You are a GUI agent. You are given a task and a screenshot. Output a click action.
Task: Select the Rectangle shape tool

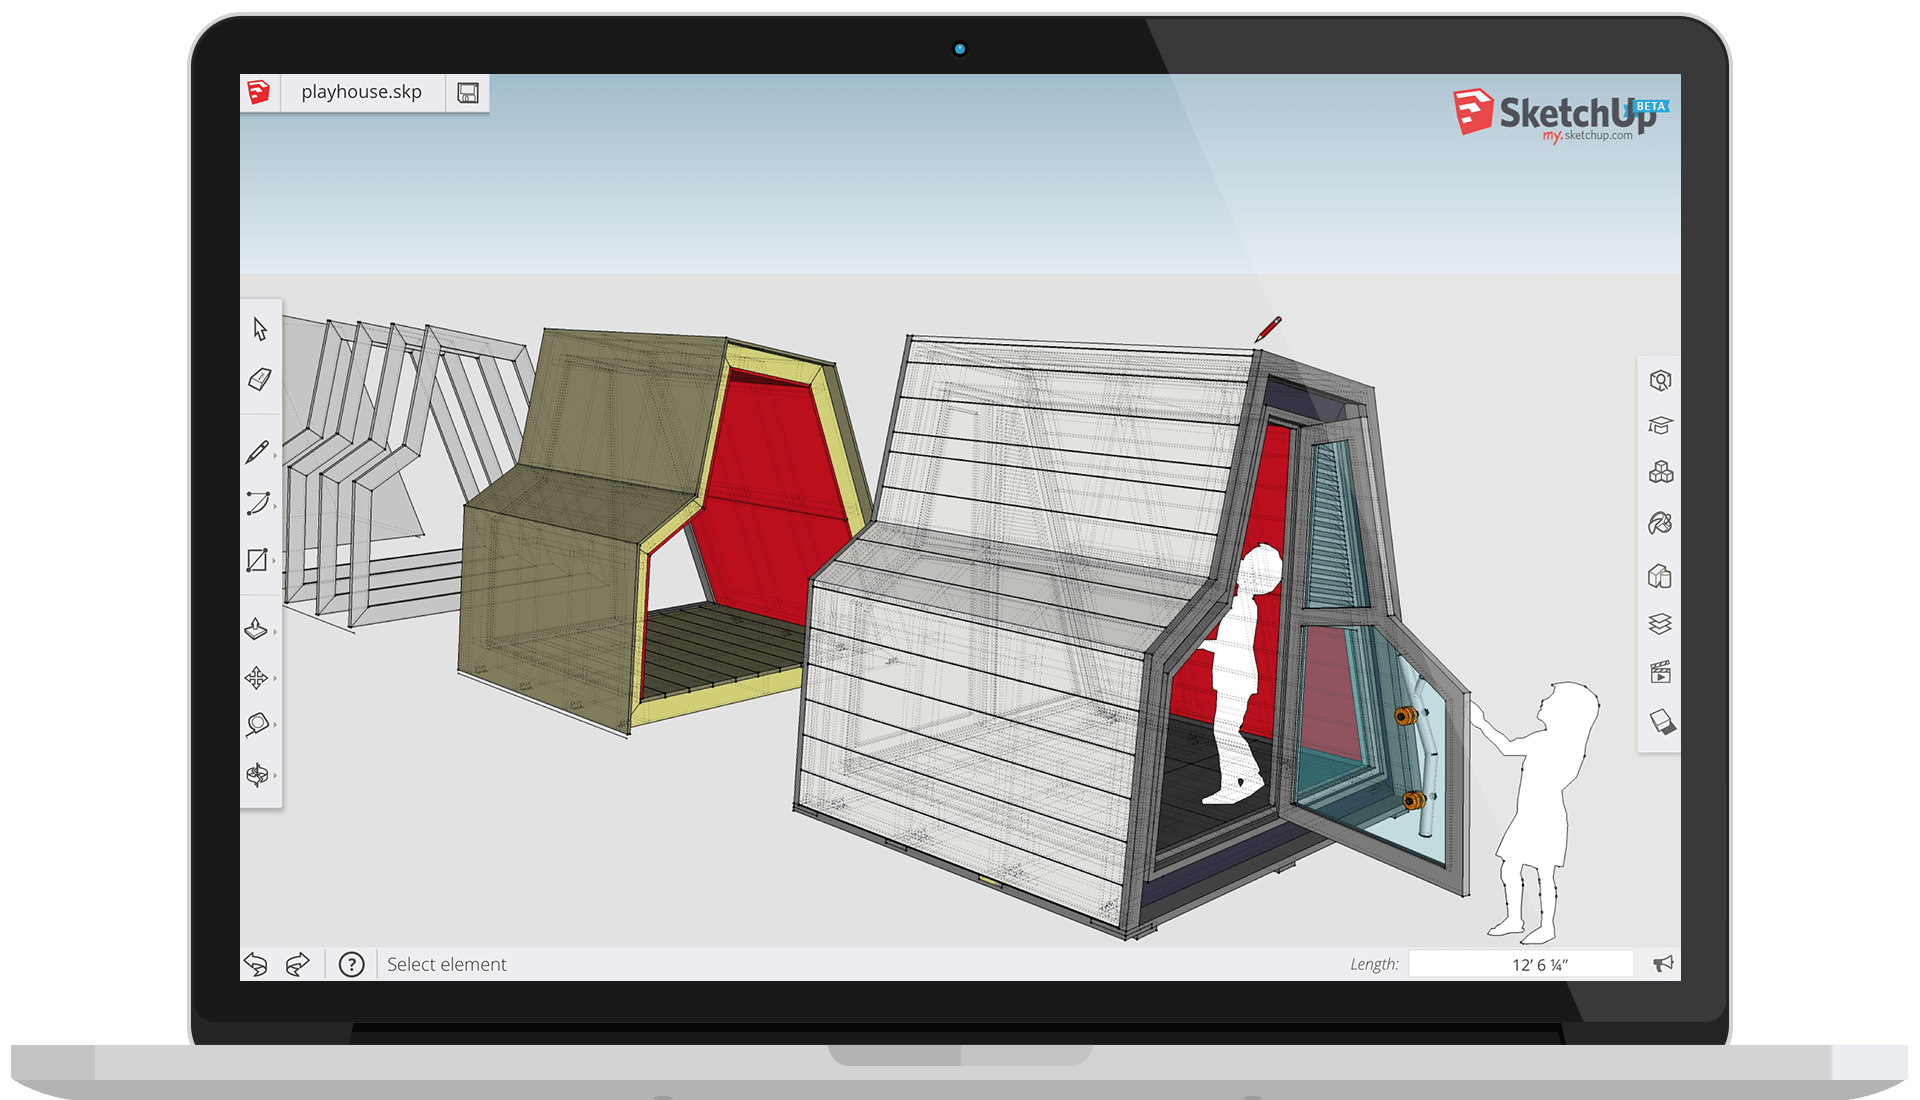[x=257, y=560]
